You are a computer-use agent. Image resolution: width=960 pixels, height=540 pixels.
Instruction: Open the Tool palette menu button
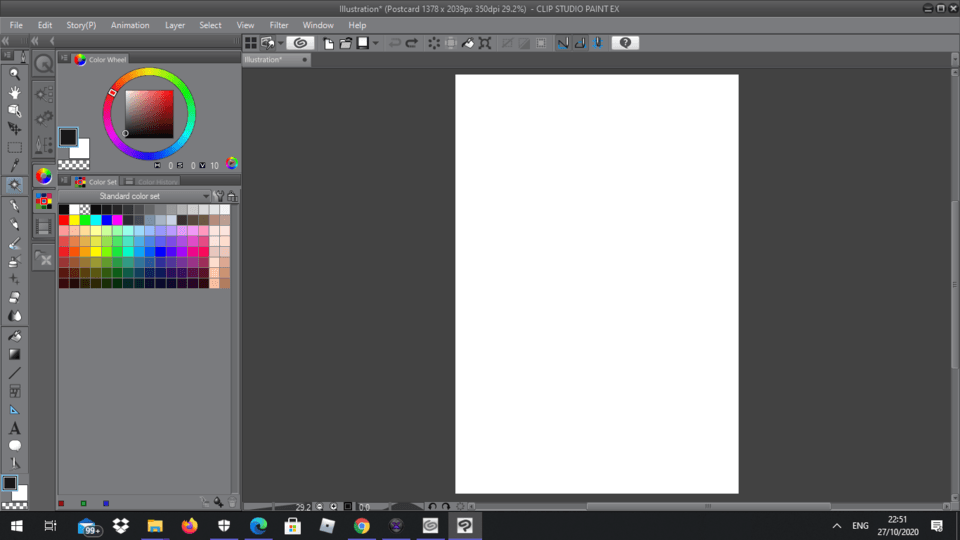click(x=7, y=56)
